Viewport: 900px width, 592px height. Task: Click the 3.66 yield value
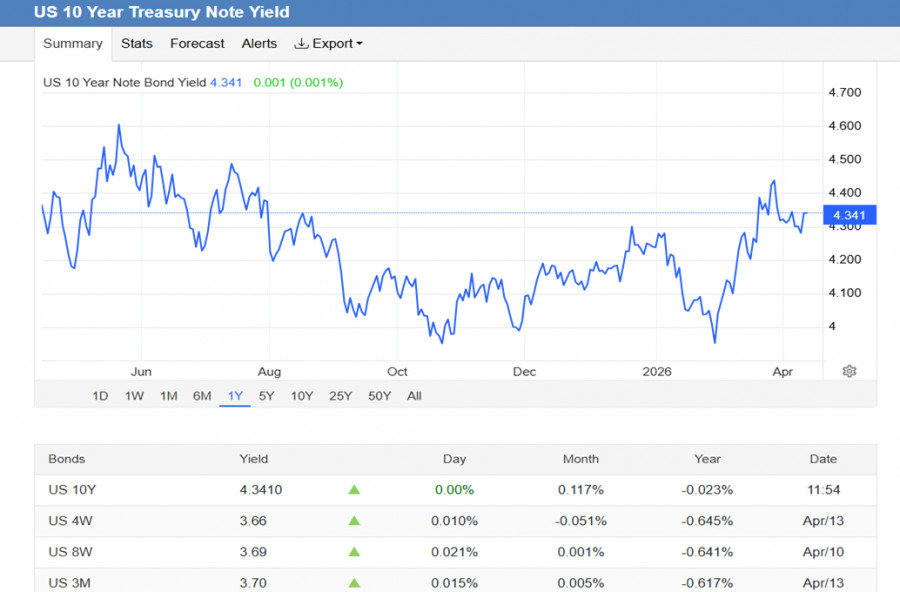253,521
